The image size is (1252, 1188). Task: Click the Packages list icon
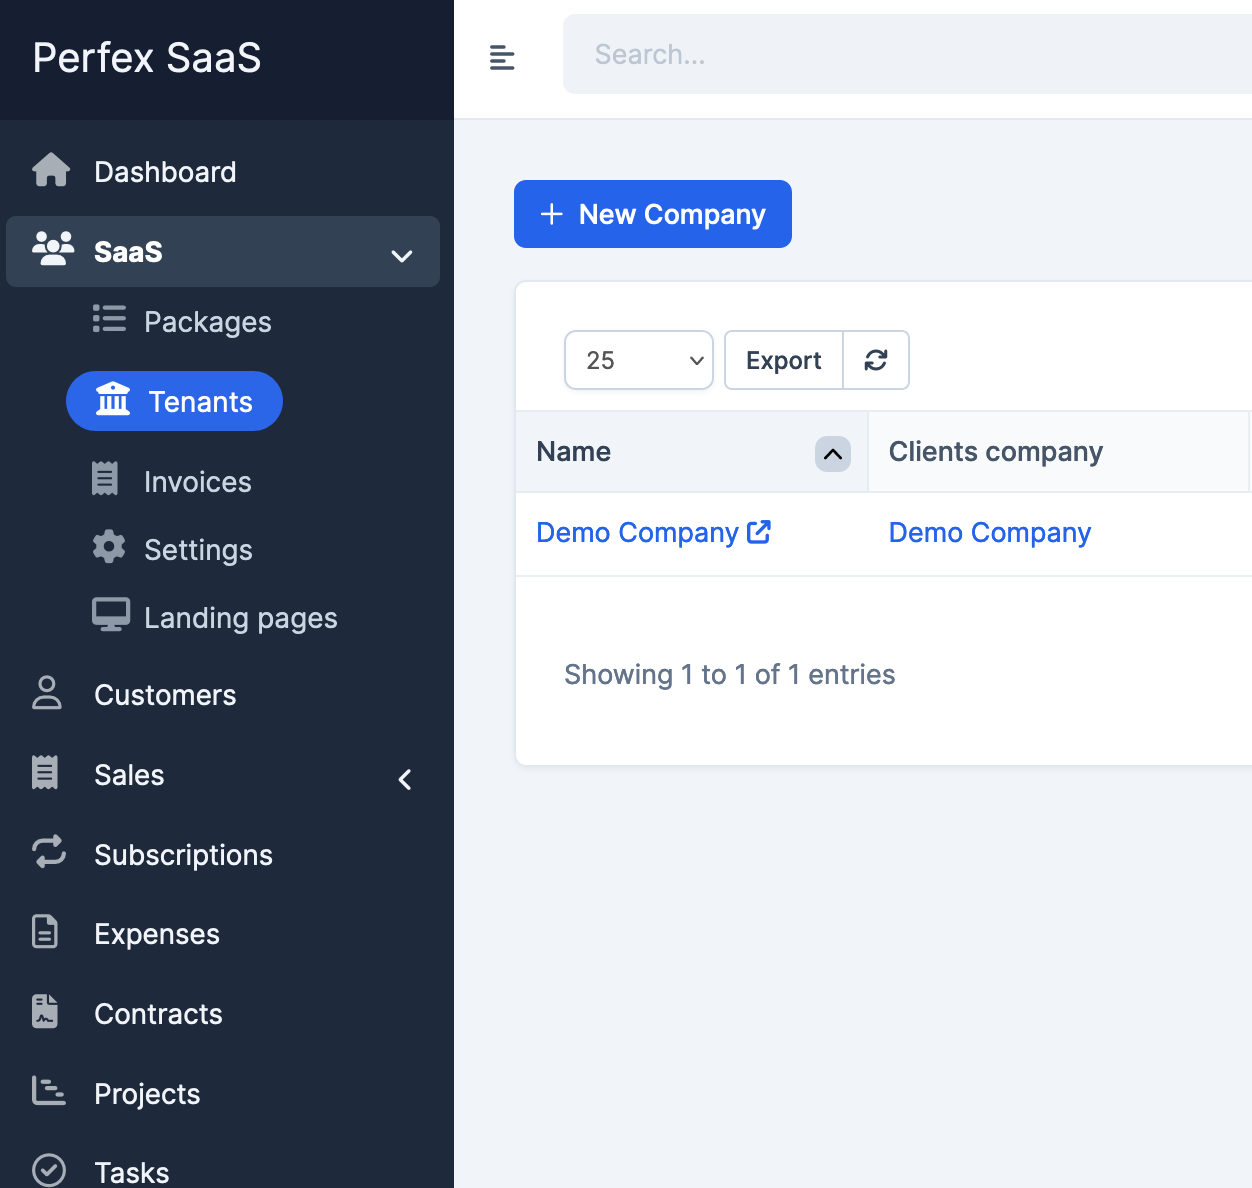point(109,319)
